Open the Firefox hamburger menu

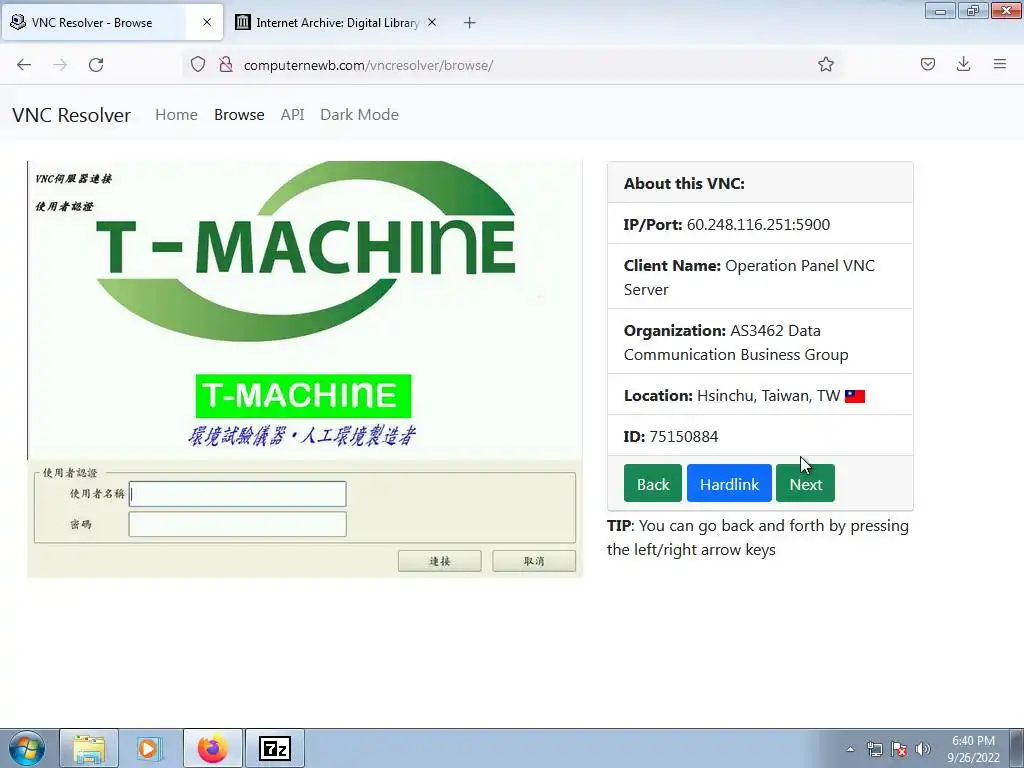1000,64
